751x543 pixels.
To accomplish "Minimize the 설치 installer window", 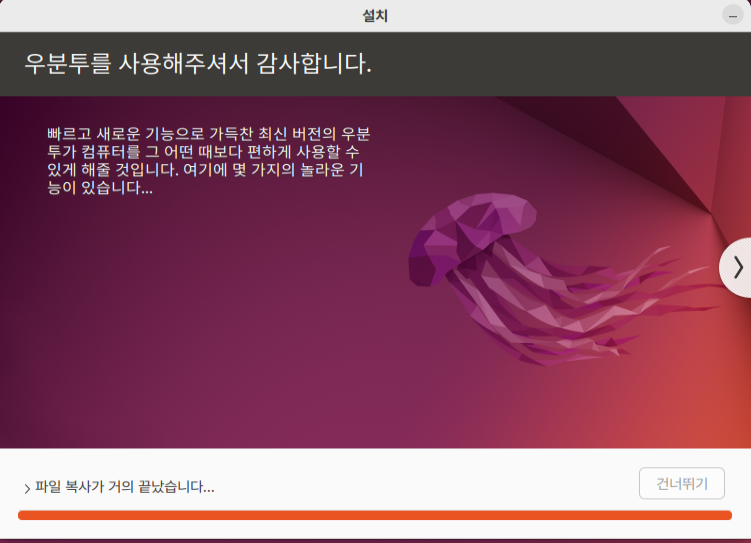I will pyautogui.click(x=732, y=16).
